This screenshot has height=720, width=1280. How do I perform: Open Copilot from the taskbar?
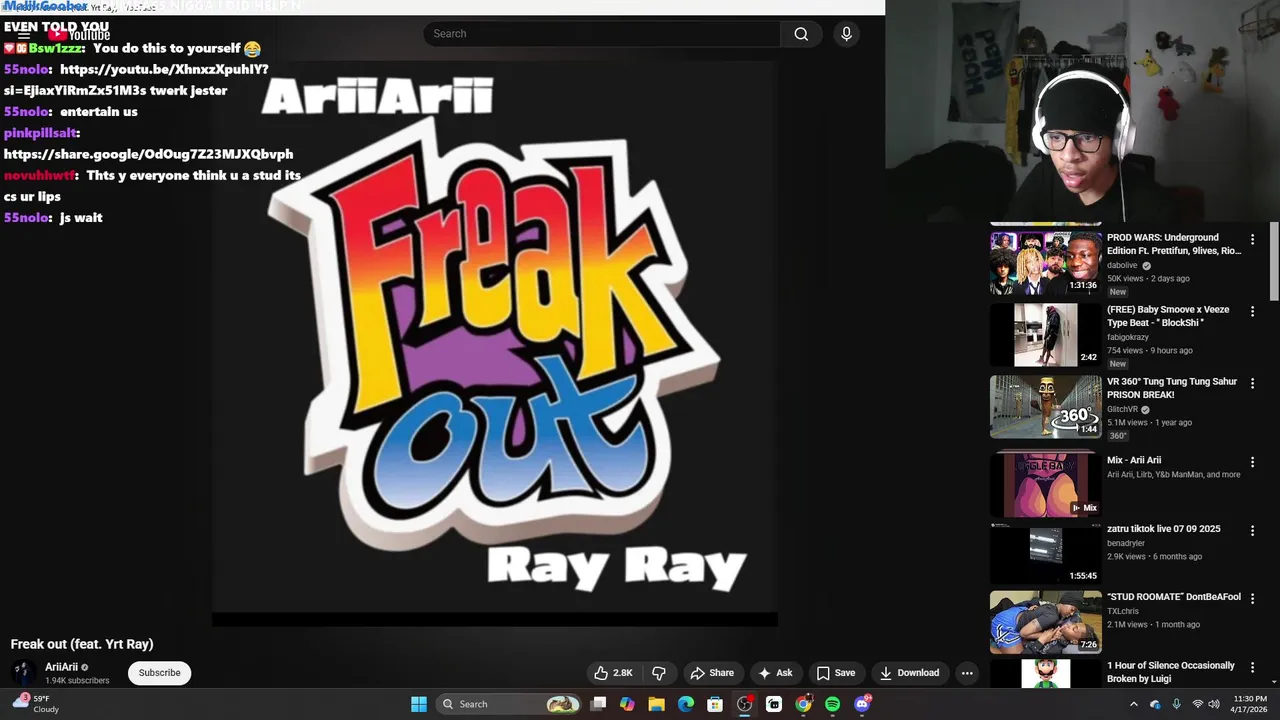tap(627, 704)
